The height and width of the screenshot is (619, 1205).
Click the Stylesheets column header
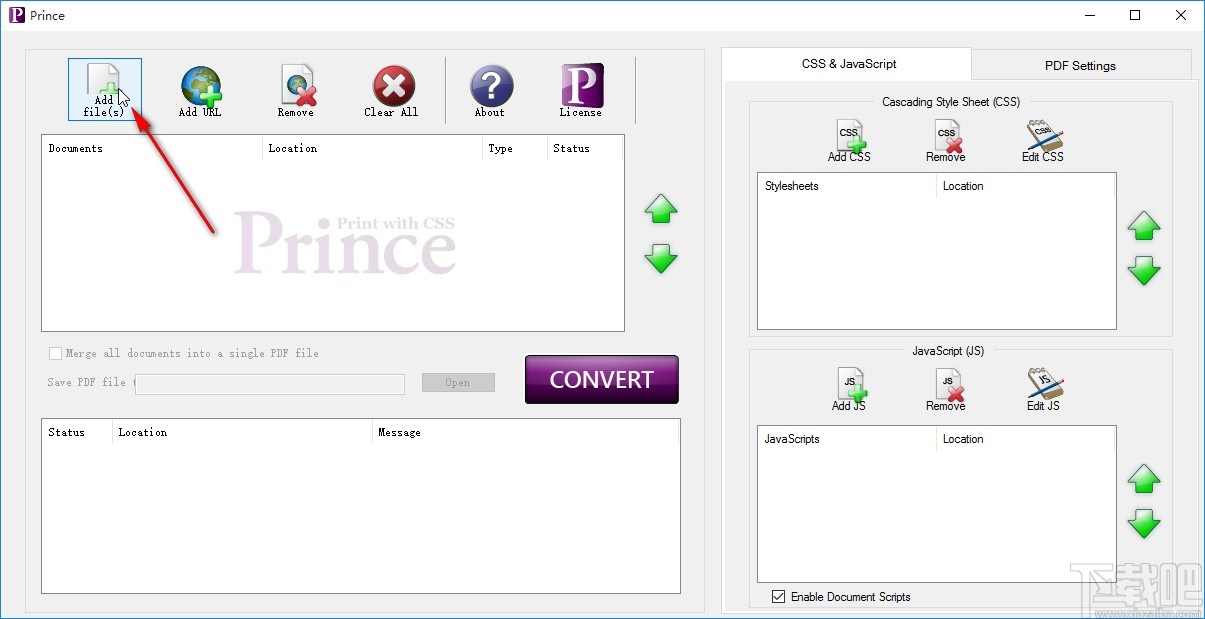847,186
